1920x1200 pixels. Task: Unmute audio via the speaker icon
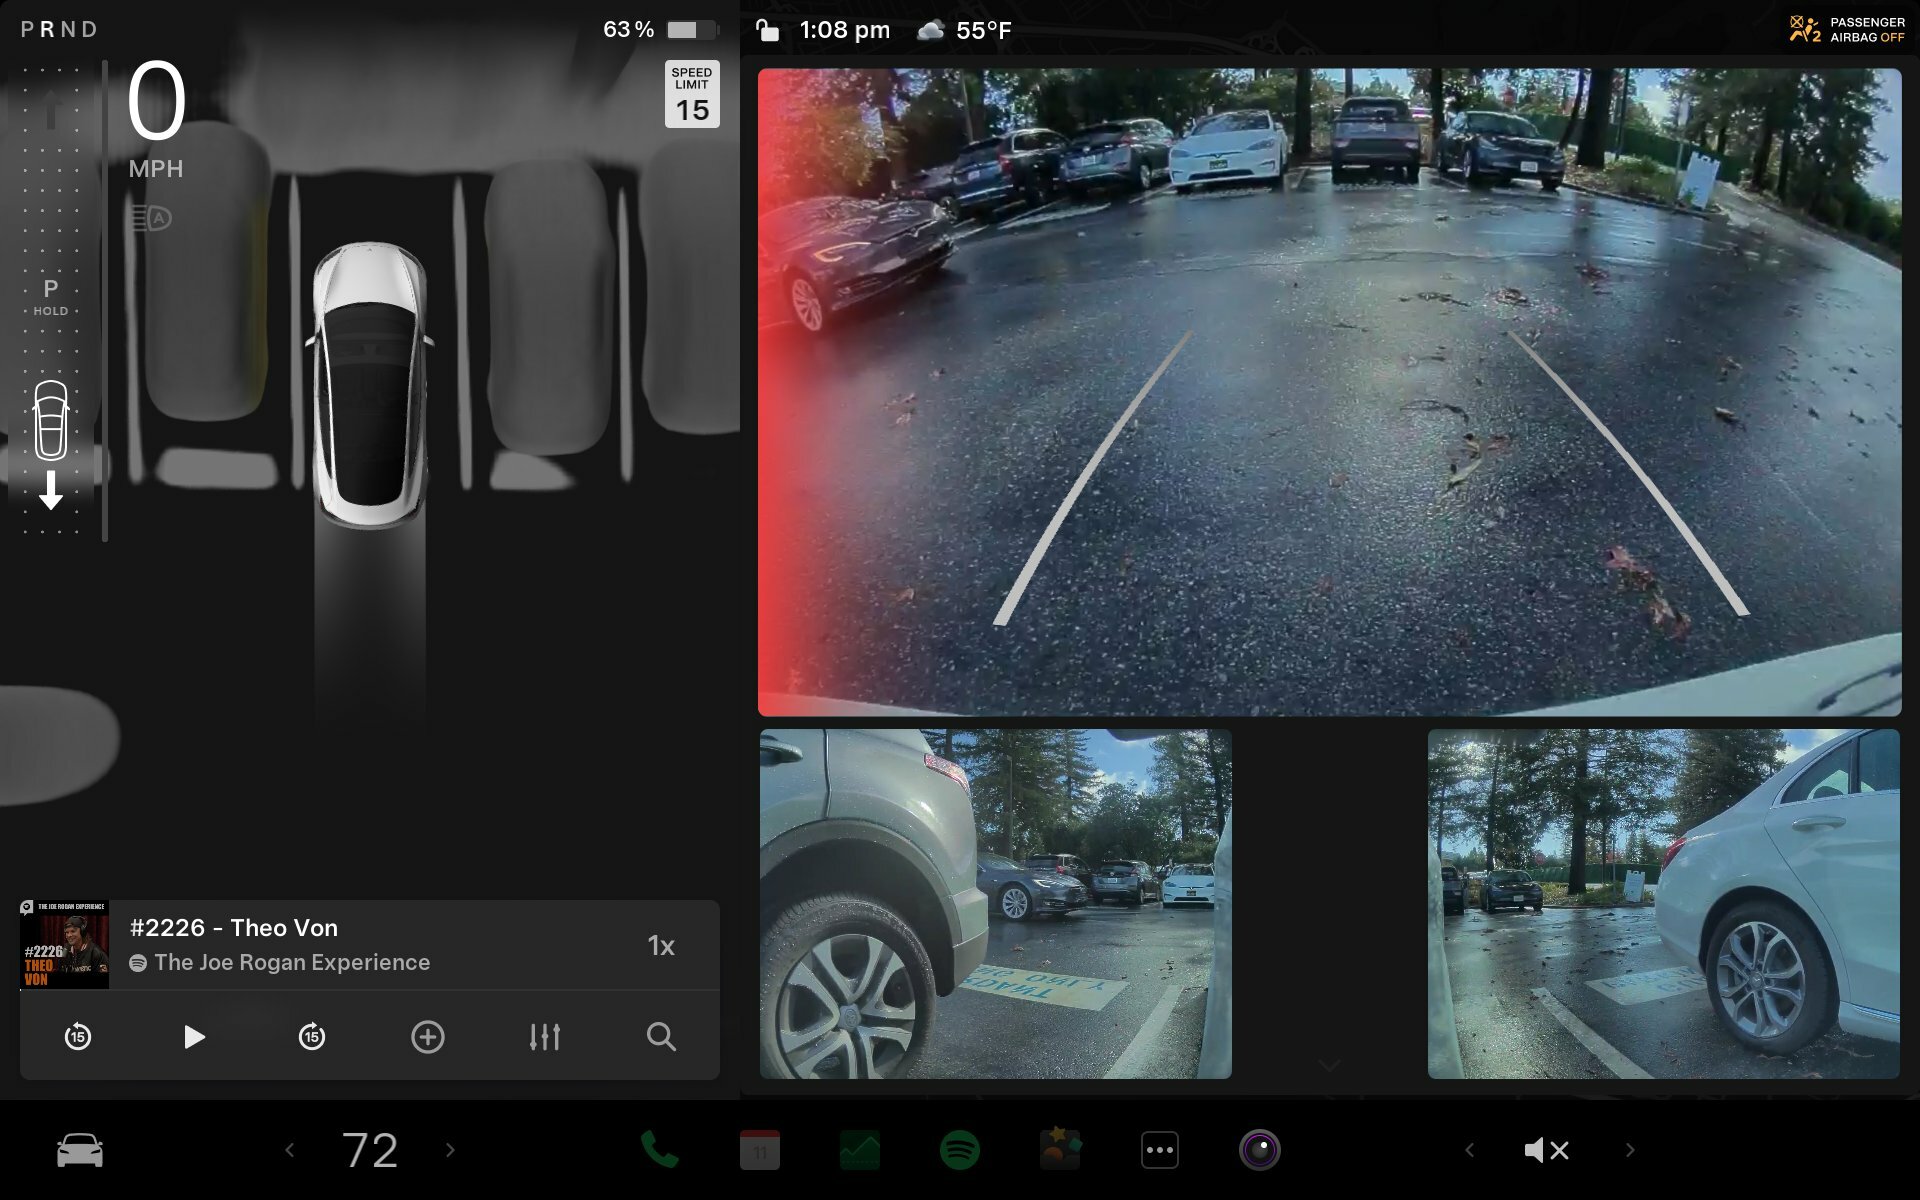tap(1546, 1150)
